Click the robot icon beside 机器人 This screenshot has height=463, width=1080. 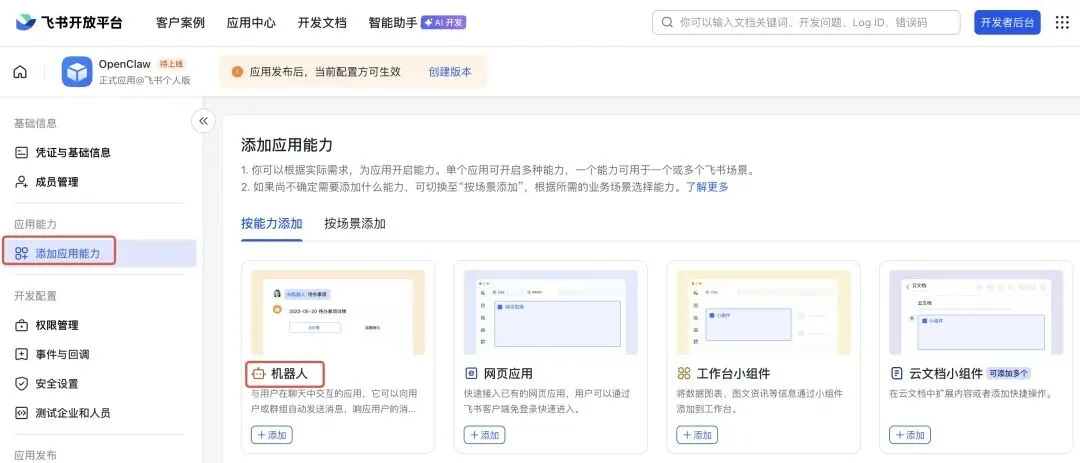[258, 374]
